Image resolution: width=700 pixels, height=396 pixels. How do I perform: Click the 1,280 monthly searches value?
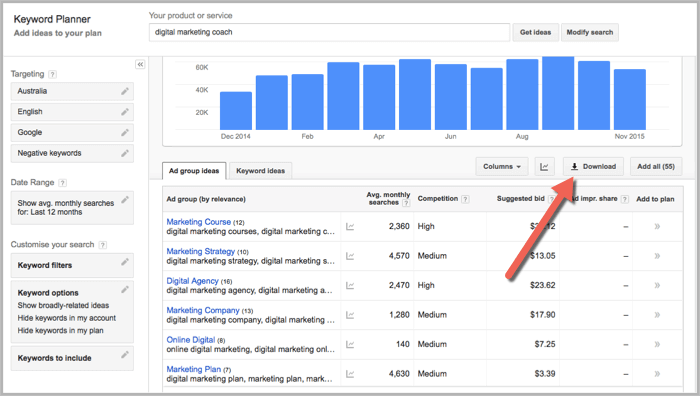click(399, 315)
